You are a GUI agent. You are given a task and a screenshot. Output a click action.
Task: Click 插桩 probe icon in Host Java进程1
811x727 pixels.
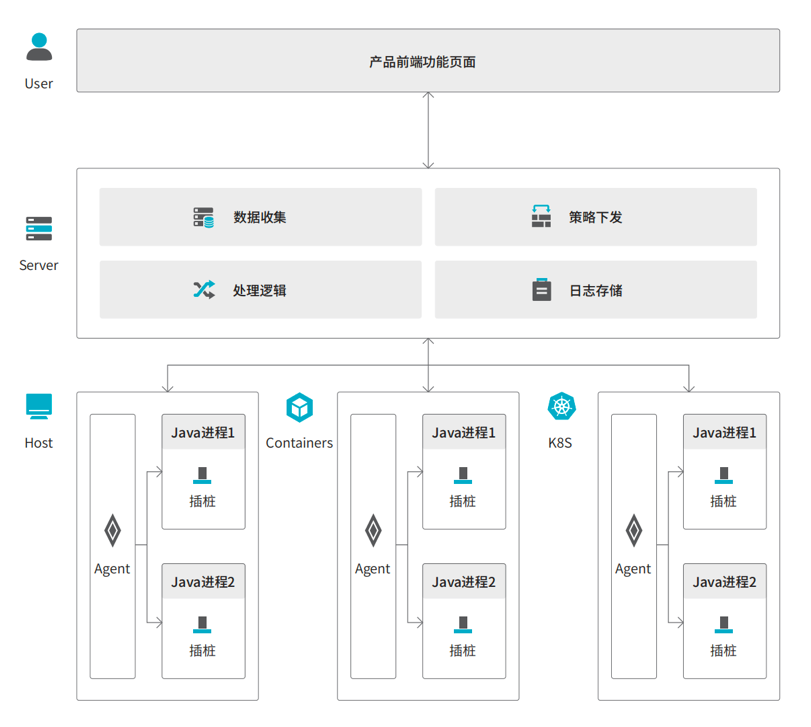202,476
